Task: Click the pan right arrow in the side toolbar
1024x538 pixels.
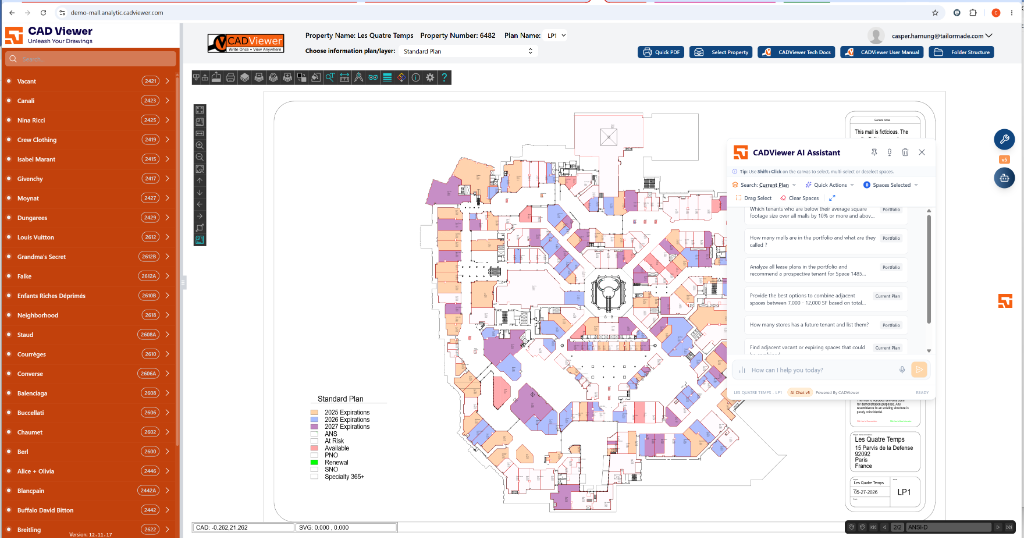Action: [200, 216]
